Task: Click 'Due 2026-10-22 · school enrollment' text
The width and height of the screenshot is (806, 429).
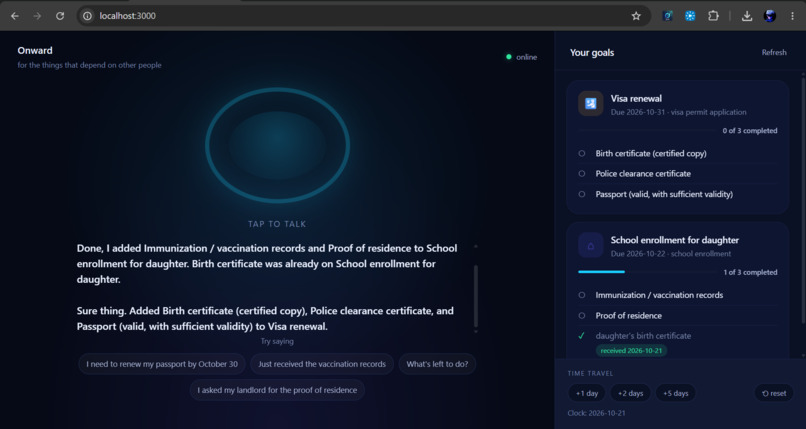Action: coord(671,253)
